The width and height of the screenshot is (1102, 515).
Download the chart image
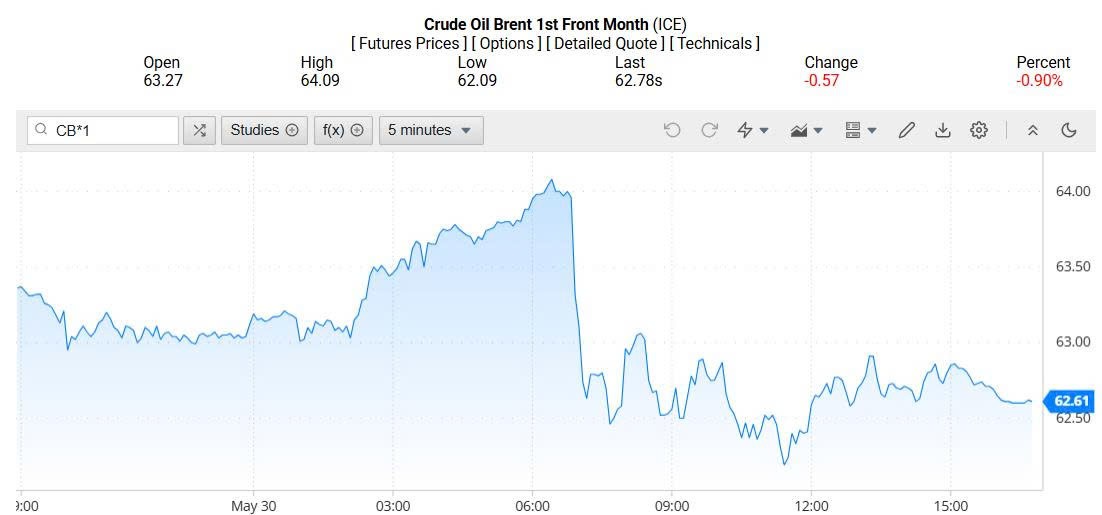point(942,130)
